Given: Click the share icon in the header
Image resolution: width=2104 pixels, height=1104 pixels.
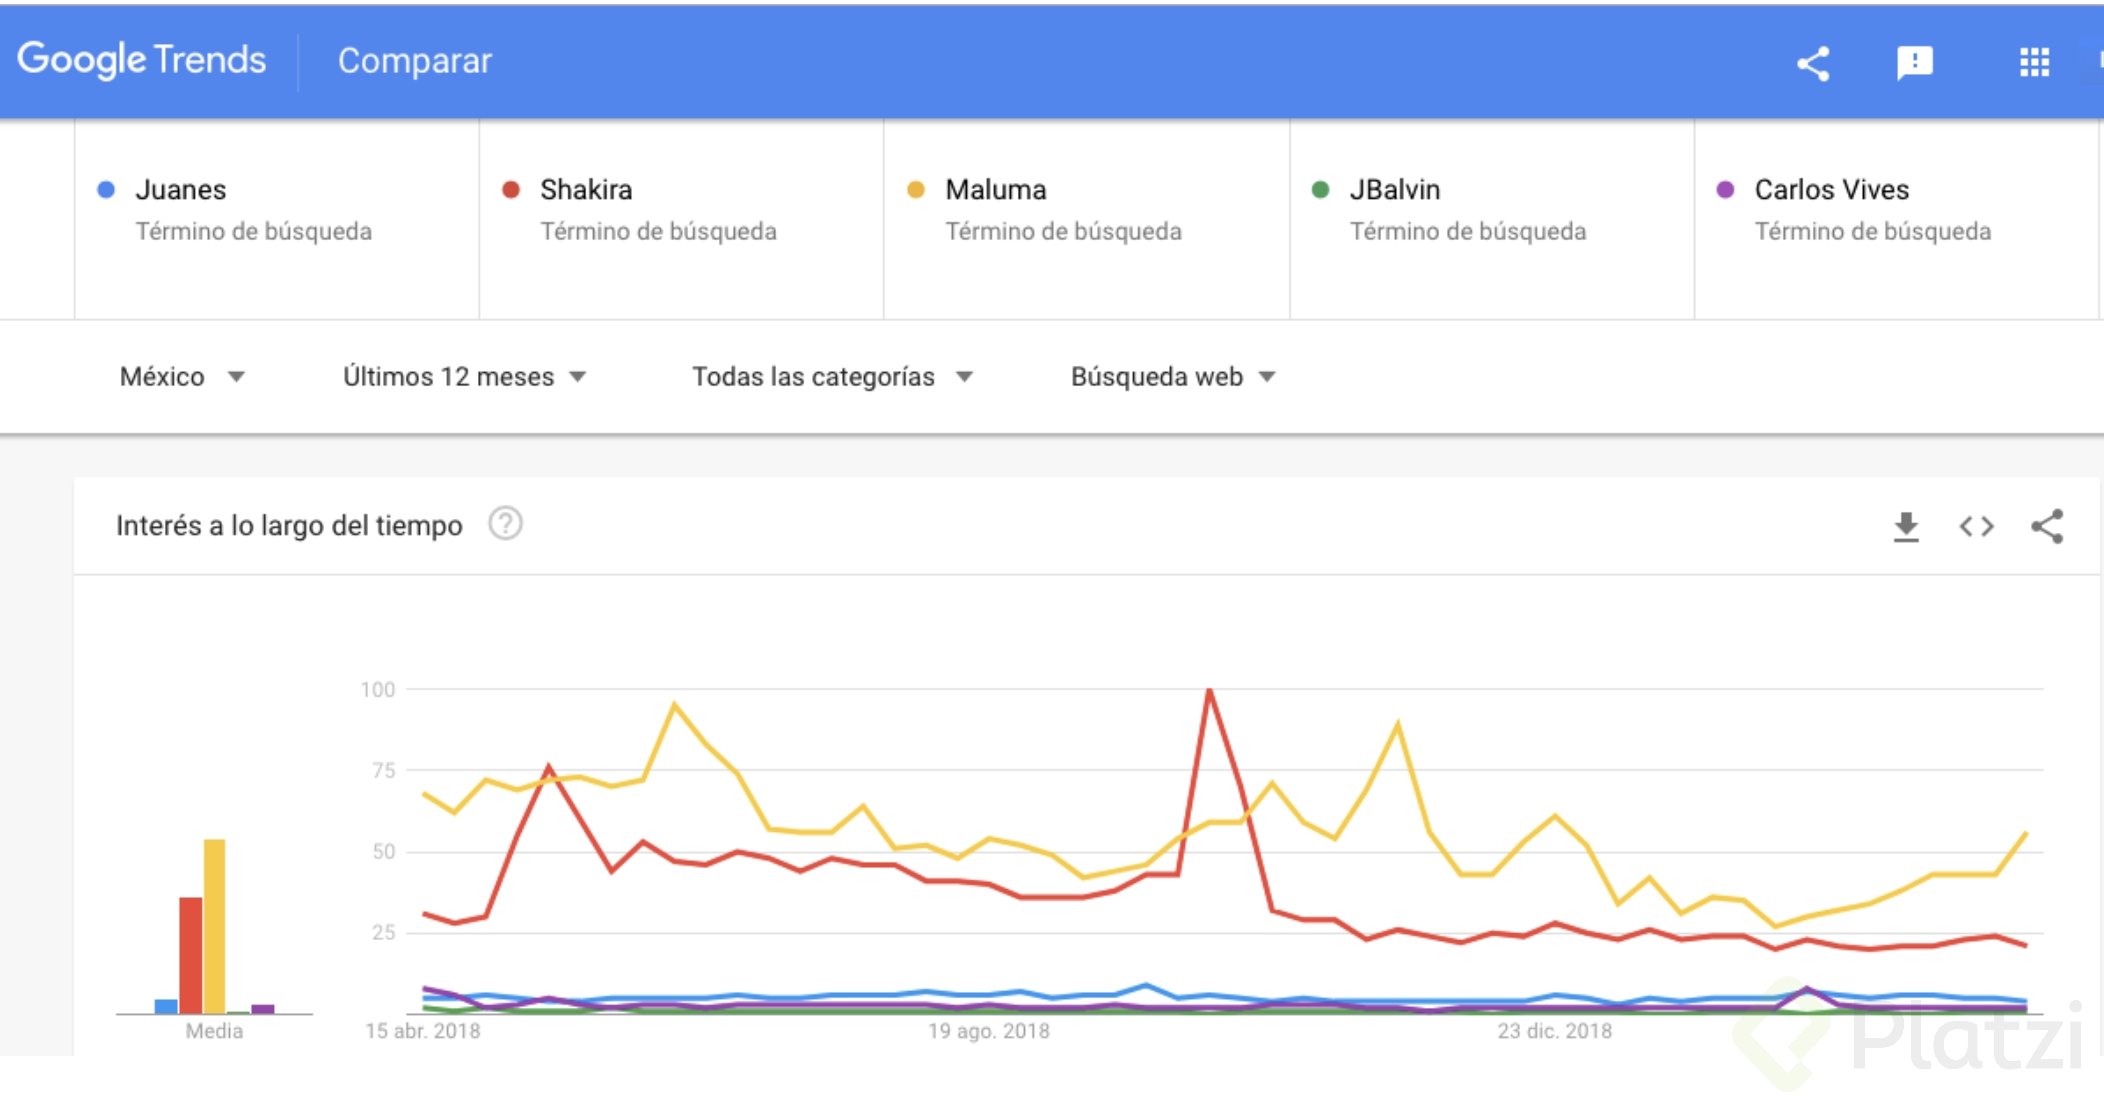Looking at the screenshot, I should point(1813,63).
